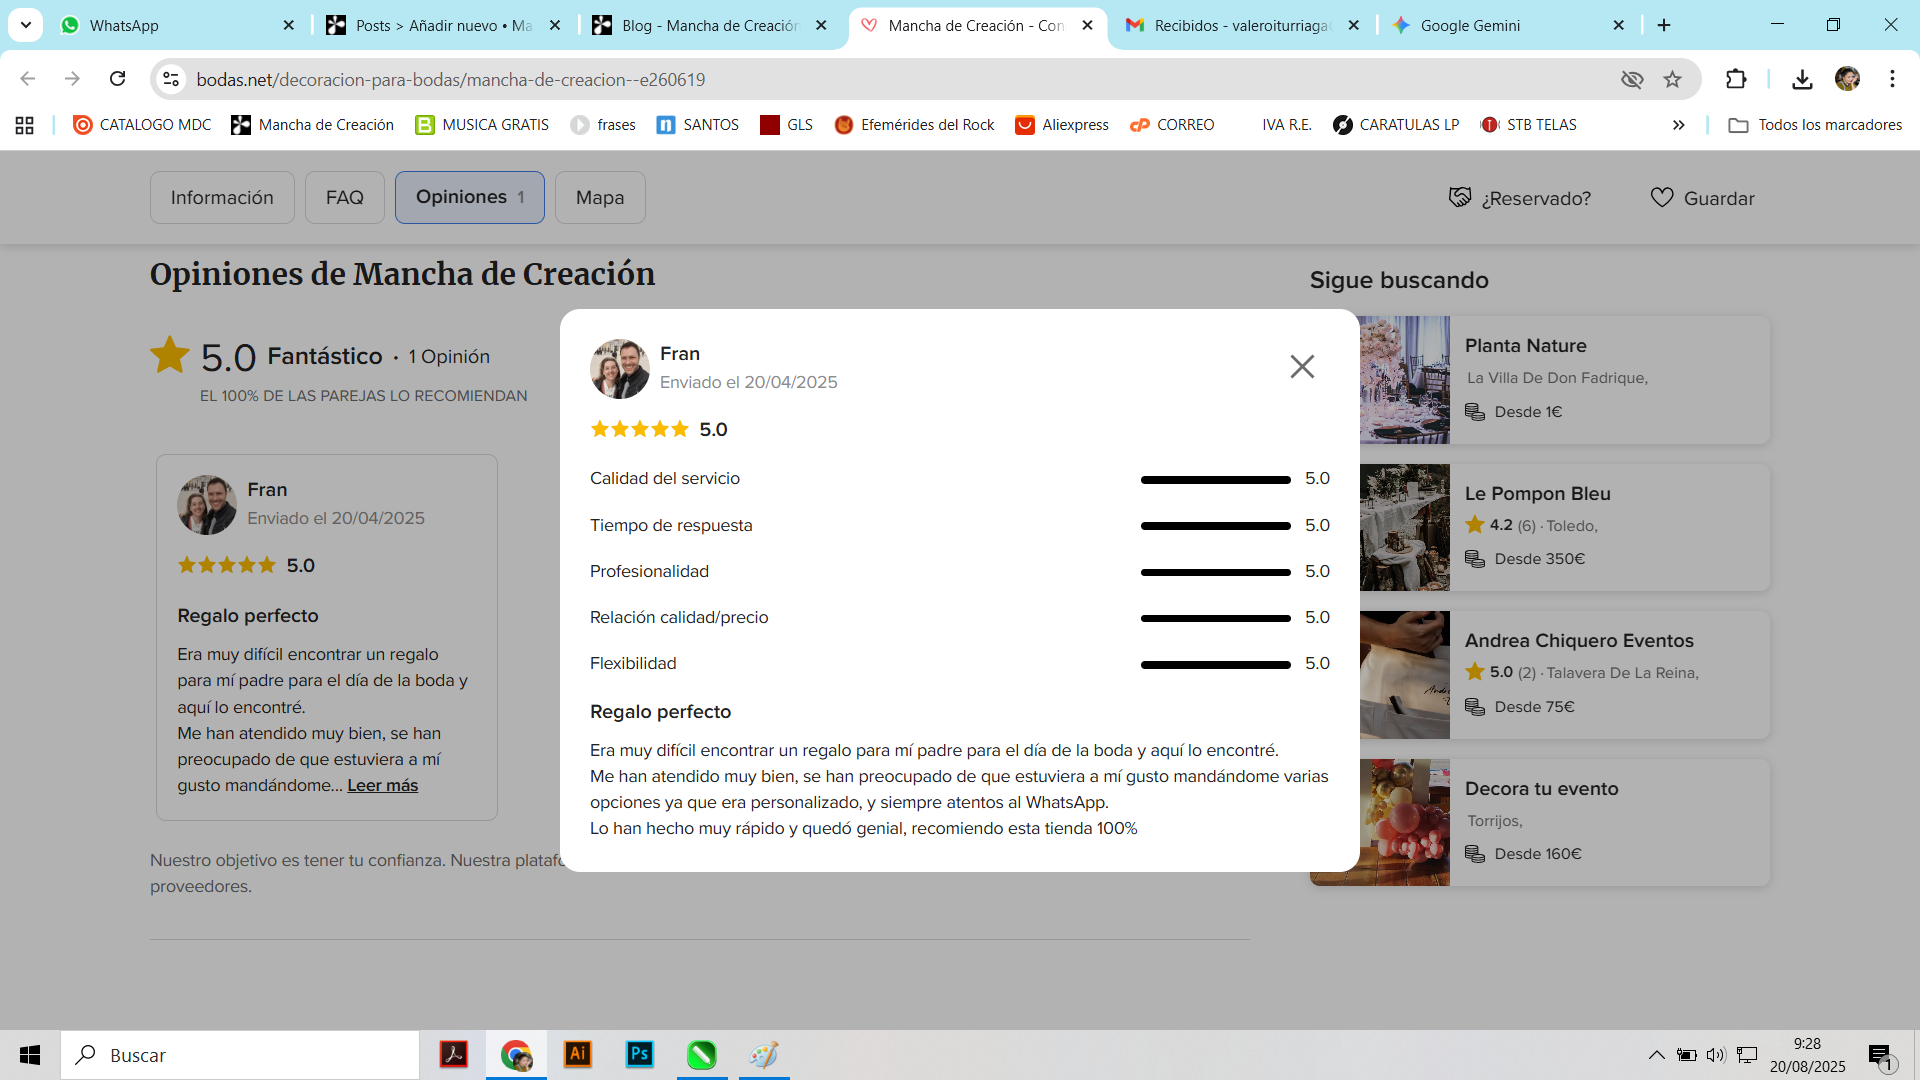This screenshot has height=1080, width=1920.
Task: Open Todos los marcadores folder
Action: pyautogui.click(x=1815, y=125)
